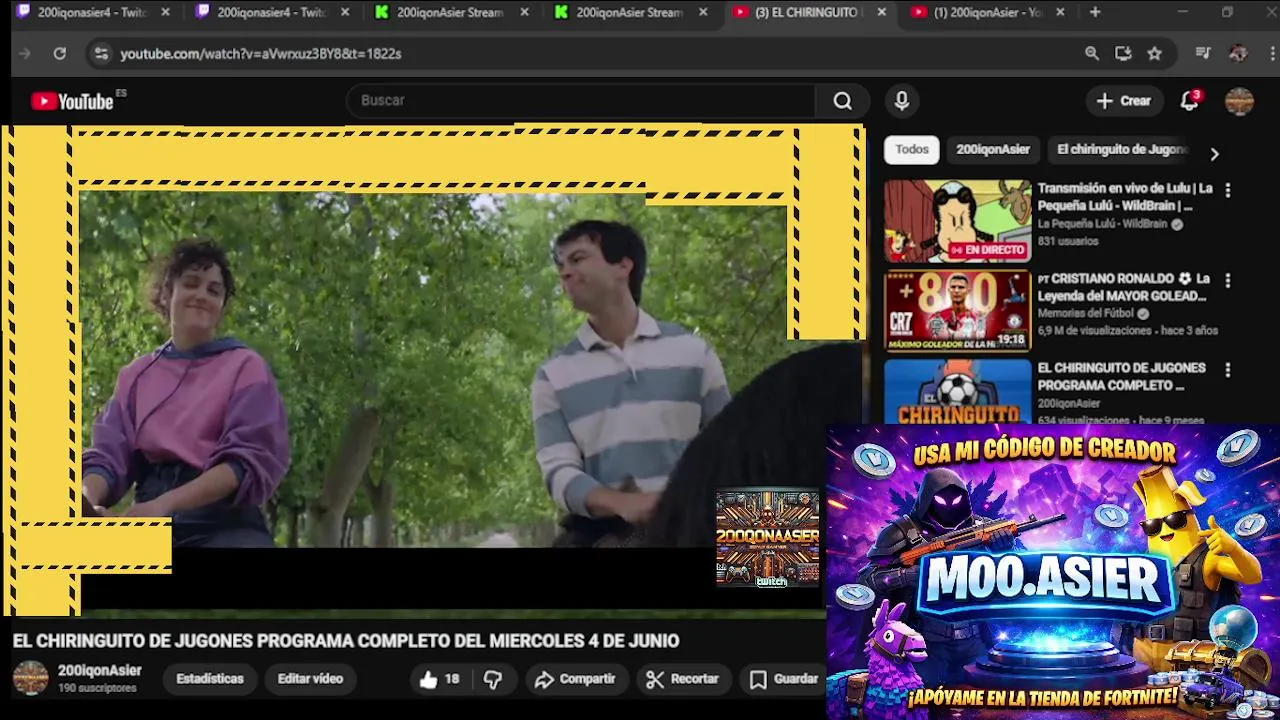Show more filter chips with right chevron

1214,154
